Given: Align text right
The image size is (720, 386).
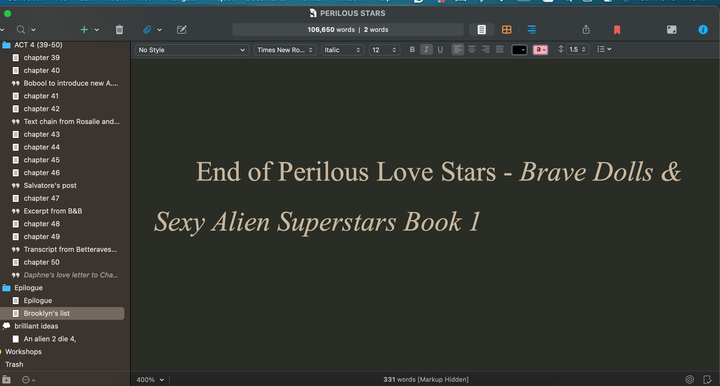Looking at the screenshot, I should (x=486, y=50).
